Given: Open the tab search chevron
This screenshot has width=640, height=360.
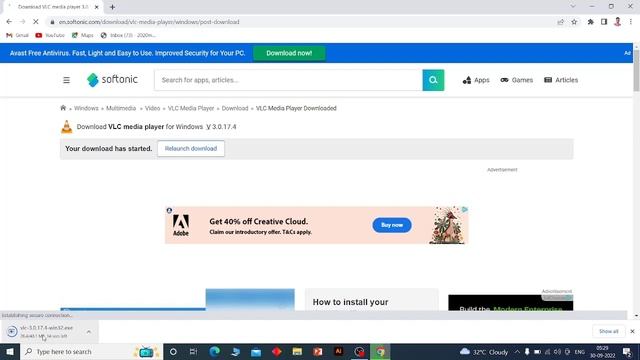Looking at the screenshot, I should point(573,7).
